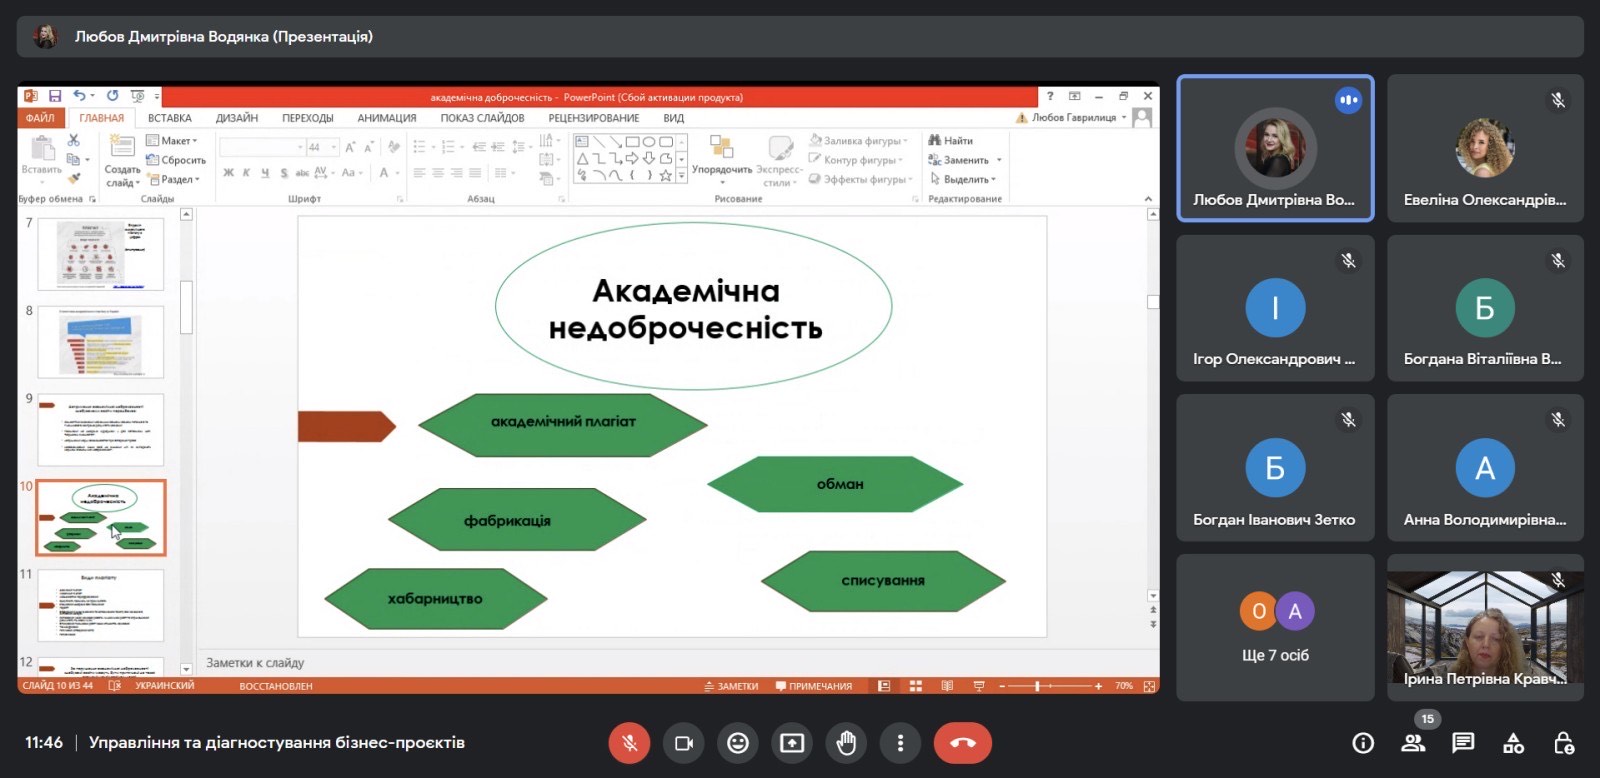Expand the Макет layout dropdown
Screen dimensions: 1600x778
[x=173, y=141]
